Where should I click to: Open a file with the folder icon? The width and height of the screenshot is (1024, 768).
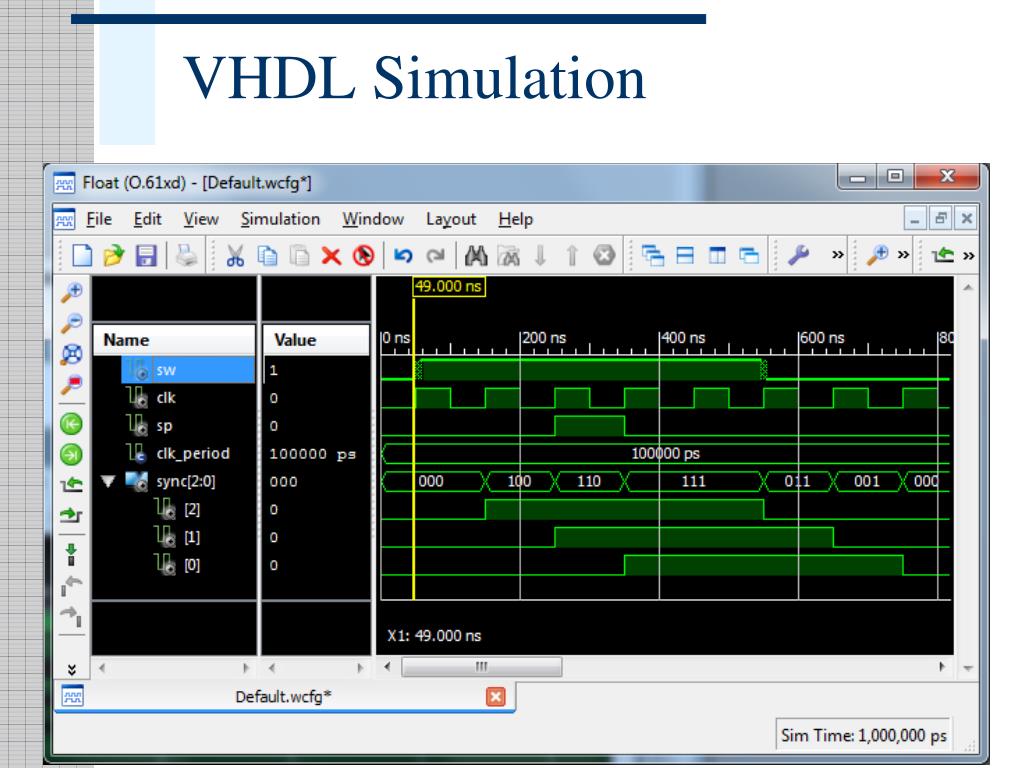(114, 255)
